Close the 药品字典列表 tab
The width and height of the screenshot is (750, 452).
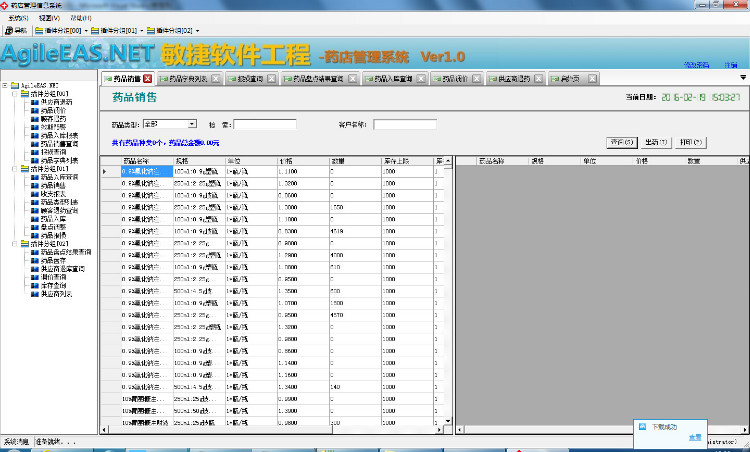(216, 78)
